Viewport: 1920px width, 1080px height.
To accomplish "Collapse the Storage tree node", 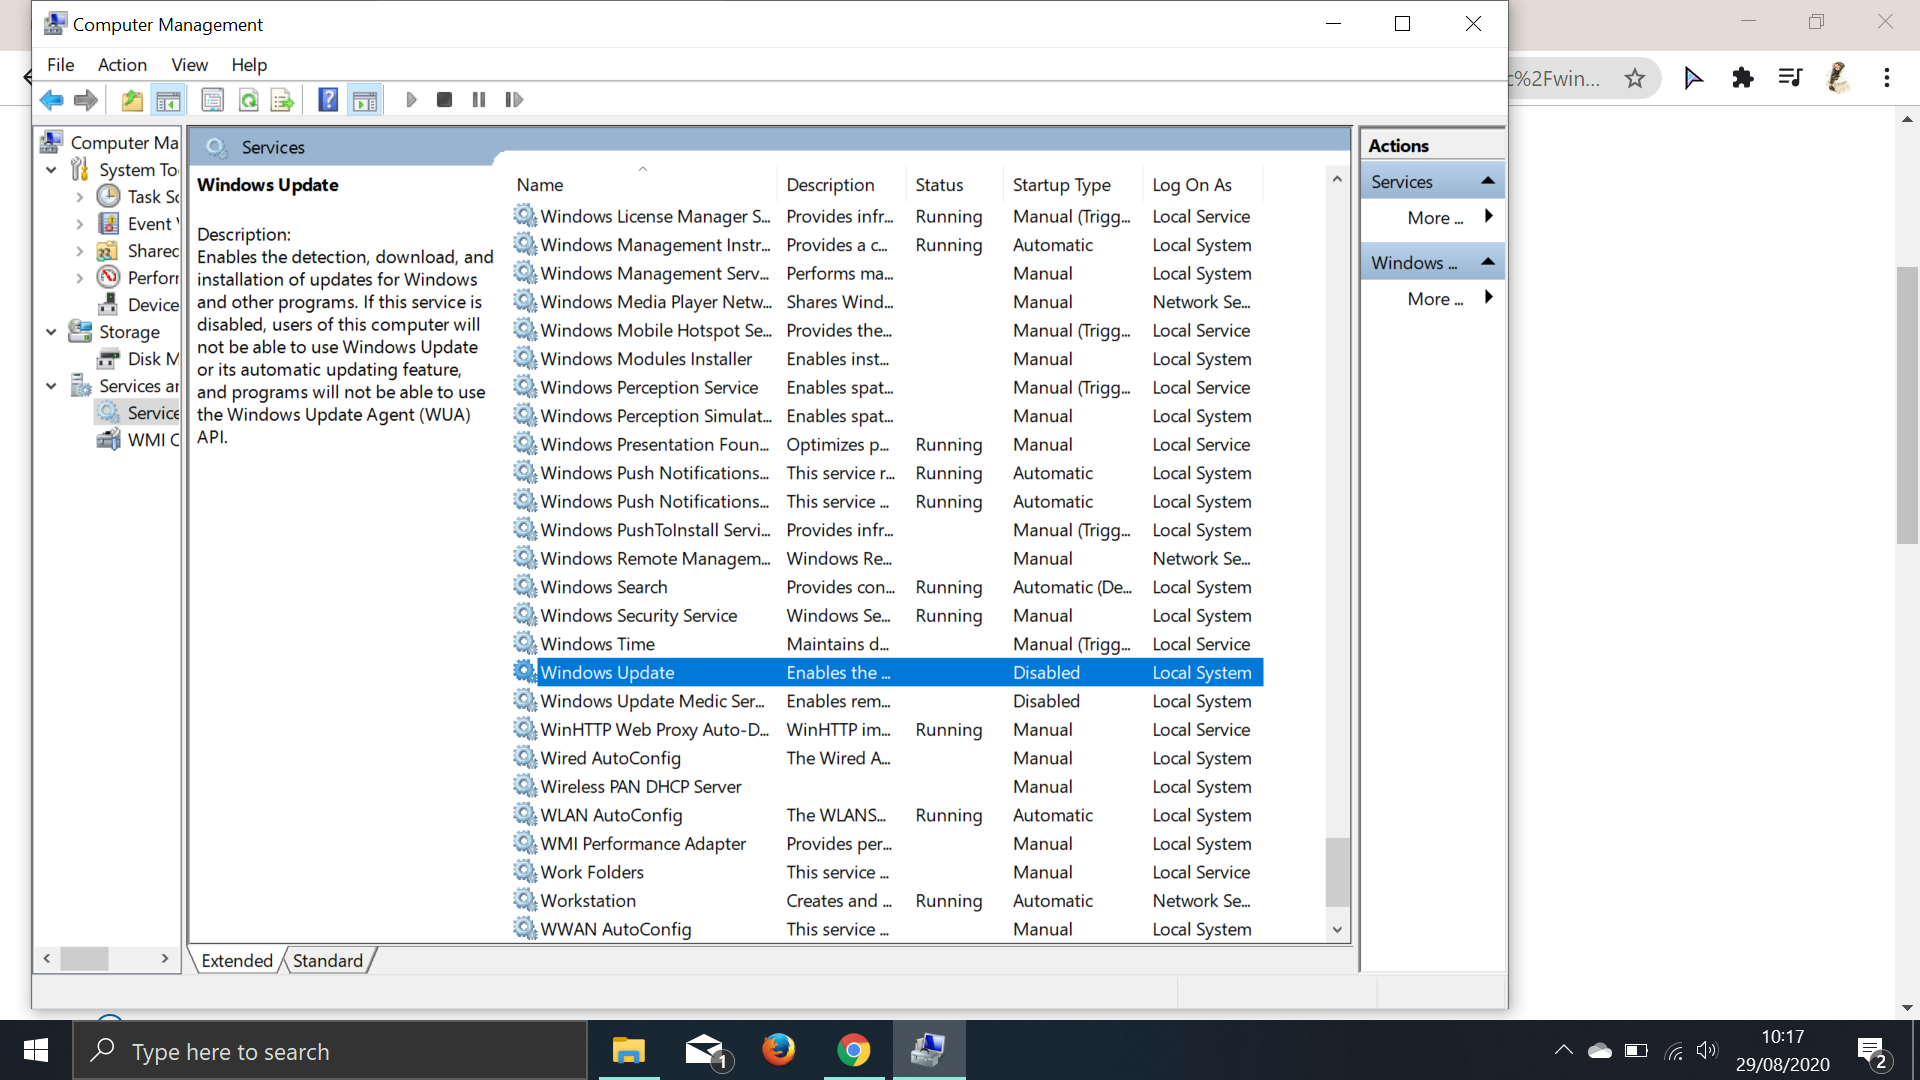I will point(51,332).
